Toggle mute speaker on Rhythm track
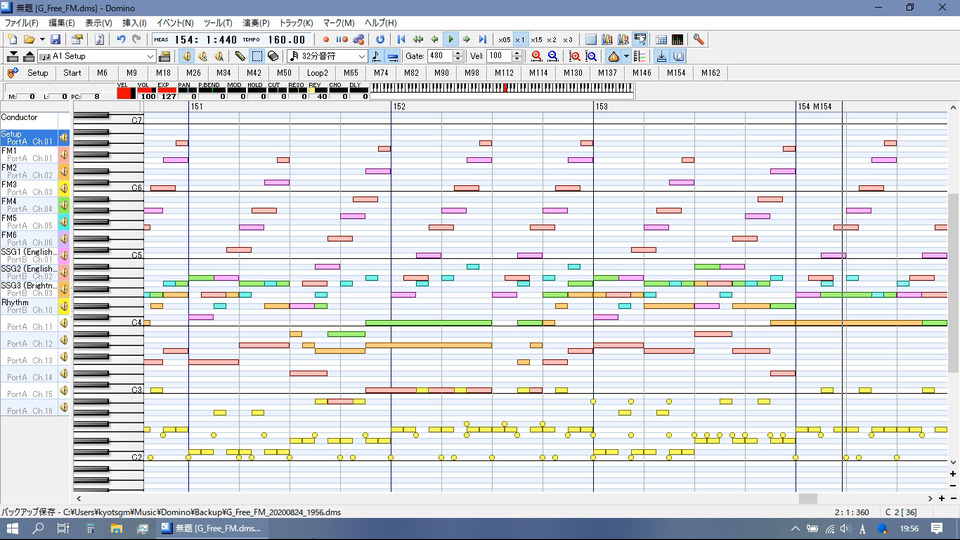 pyautogui.click(x=64, y=306)
